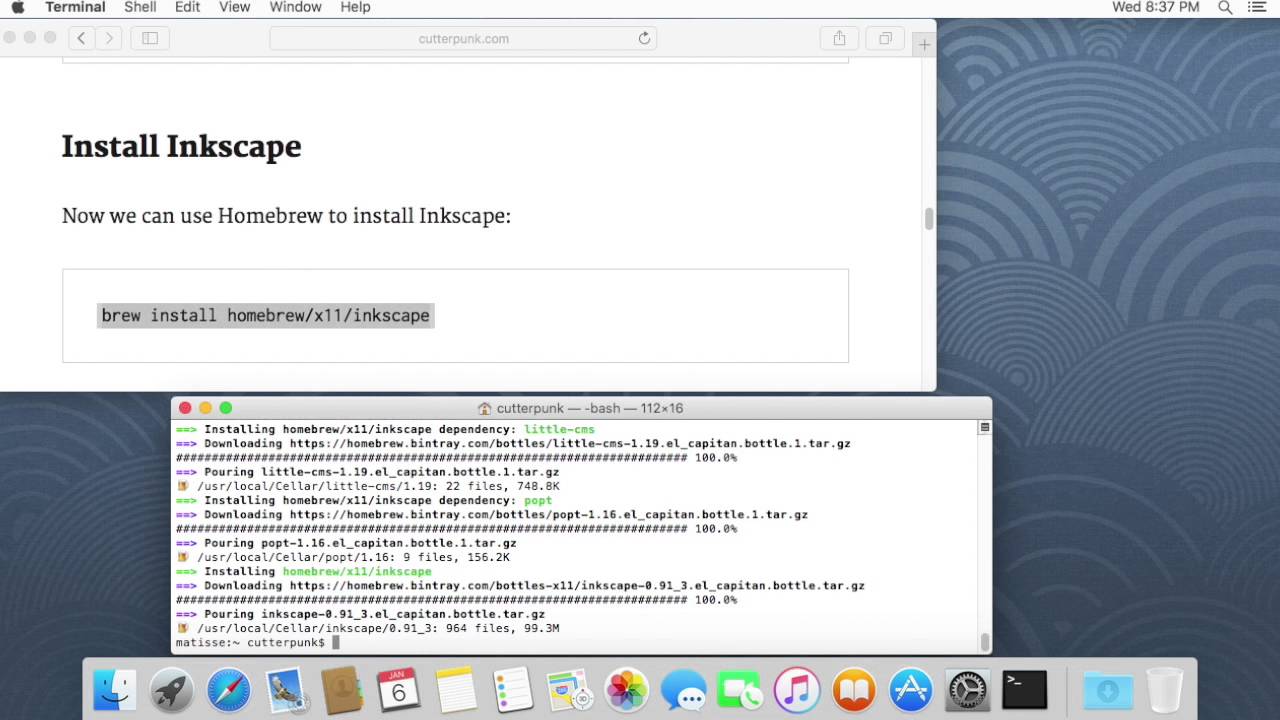Open Messages speech bubble icon

[684, 690]
